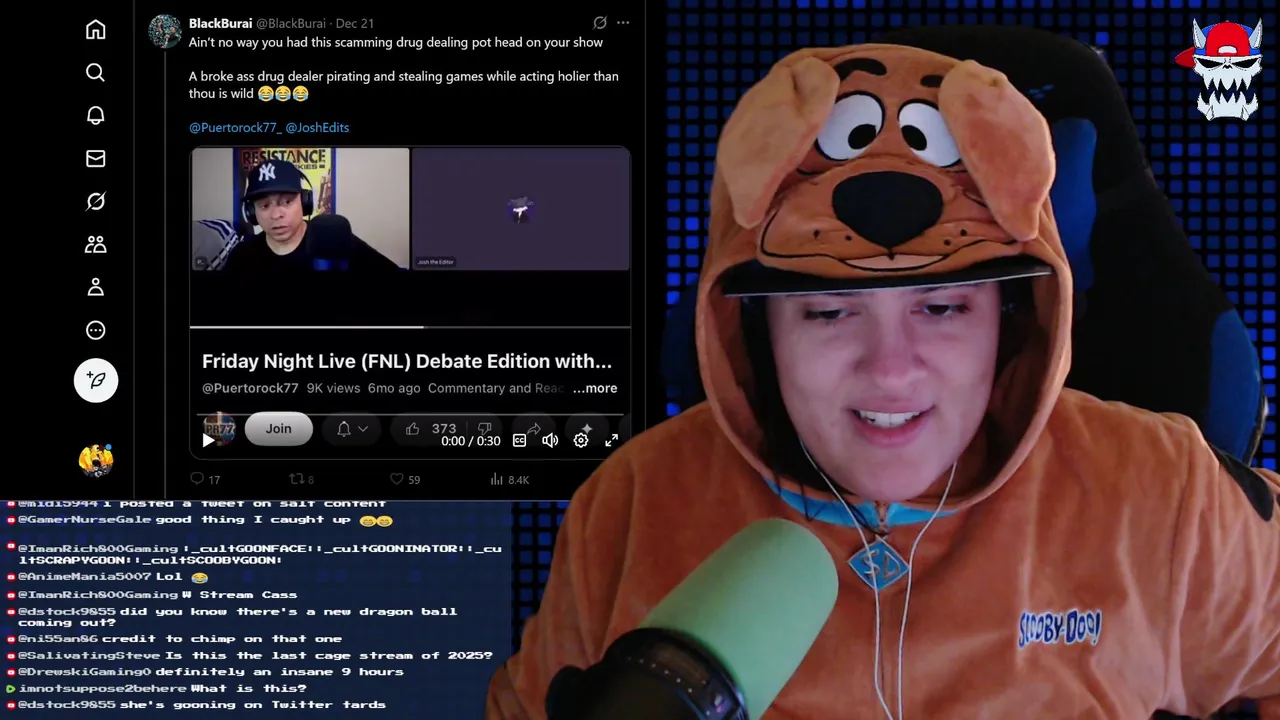This screenshot has height=720, width=1280.
Task: Open the X Home icon in sidebar
Action: point(95,30)
